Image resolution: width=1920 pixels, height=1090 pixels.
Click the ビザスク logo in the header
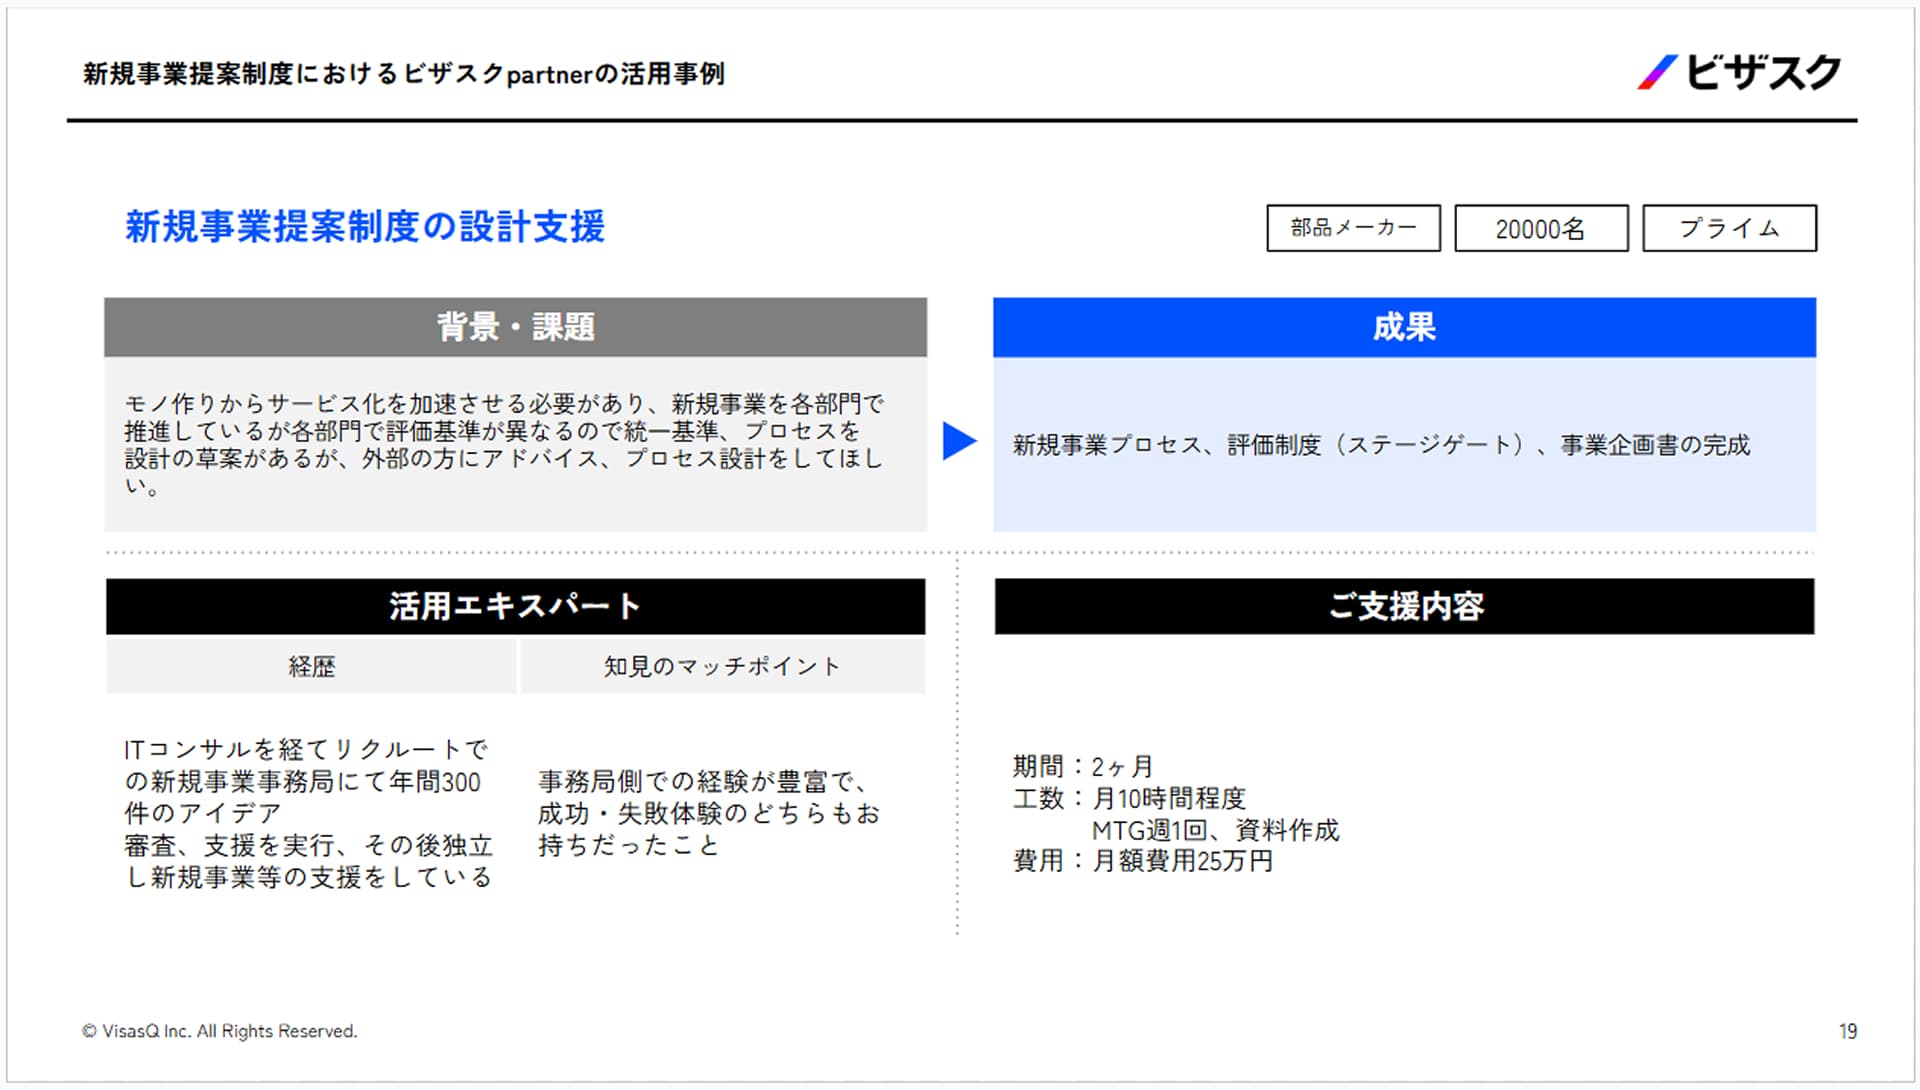[1738, 72]
